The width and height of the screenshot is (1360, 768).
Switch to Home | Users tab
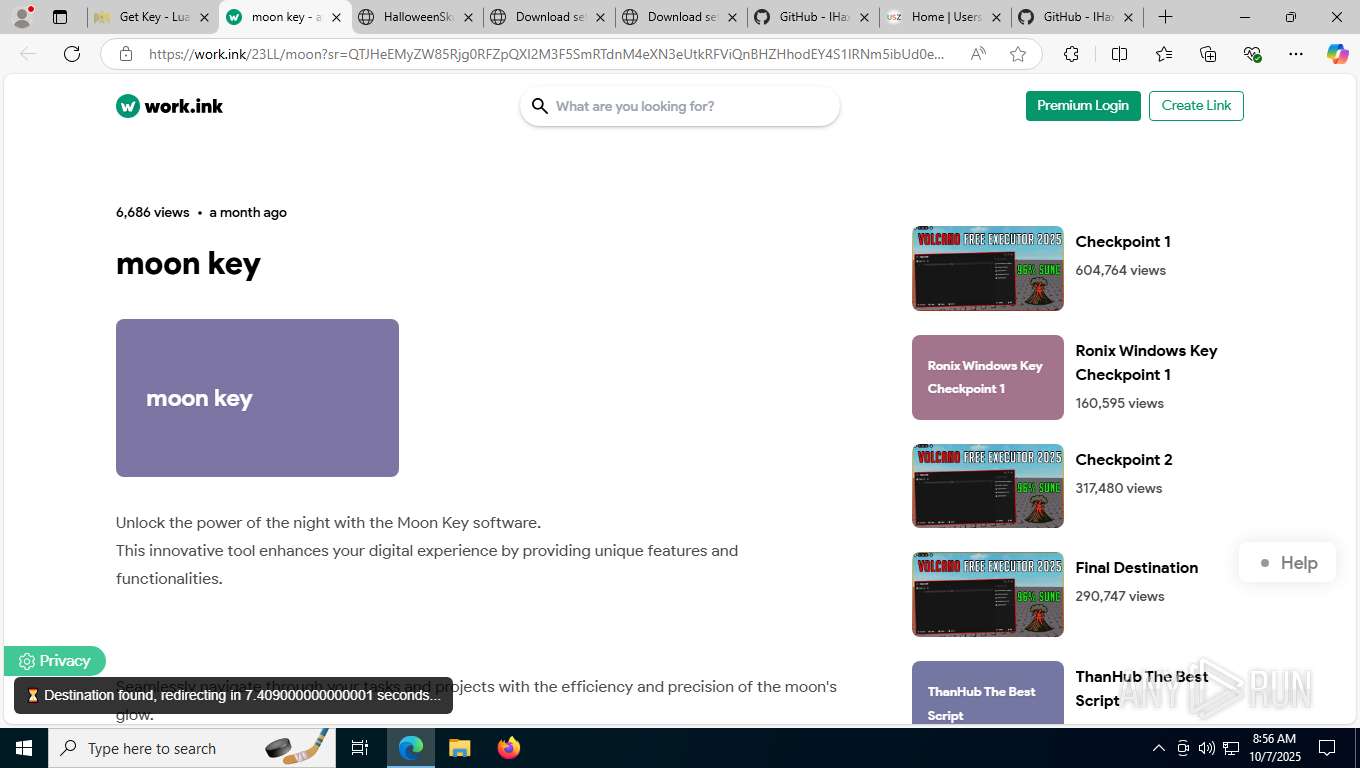[x=945, y=17]
